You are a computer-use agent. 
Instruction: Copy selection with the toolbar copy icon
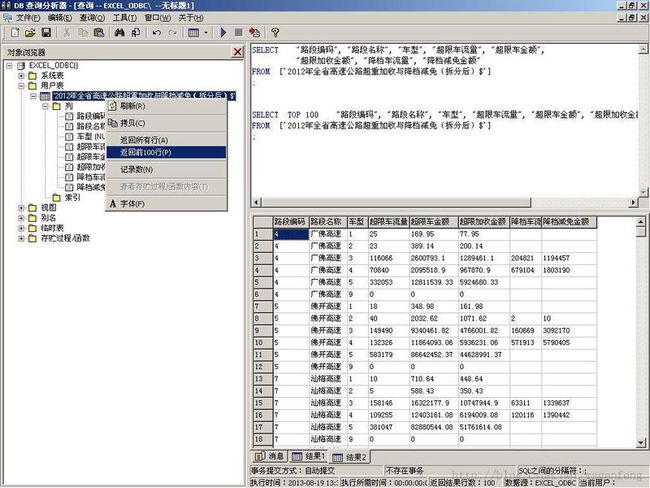coord(83,32)
